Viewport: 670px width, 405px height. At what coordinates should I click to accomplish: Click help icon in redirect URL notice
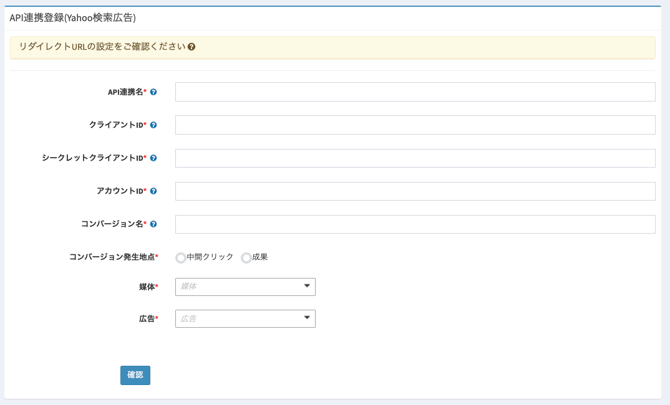[x=192, y=47]
